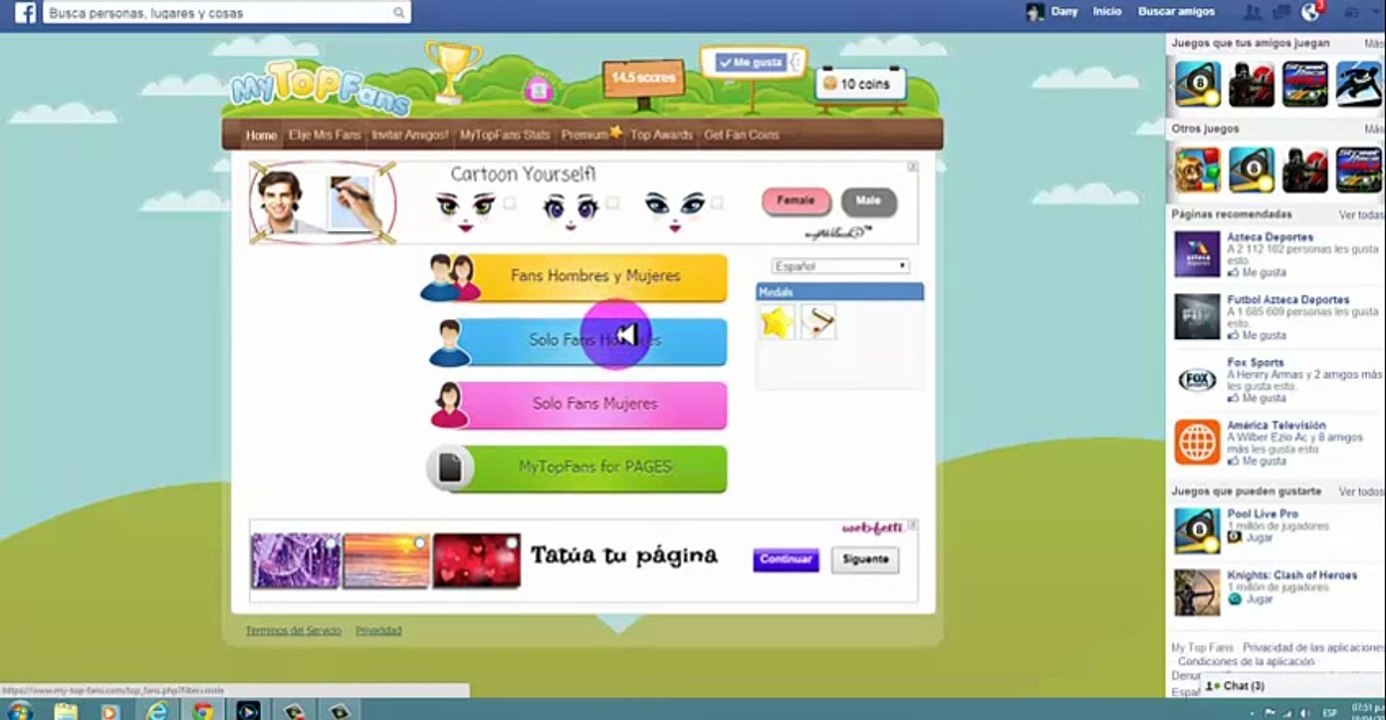The height and width of the screenshot is (720, 1386).
Task: Click the Female button in the ad
Action: 796,201
